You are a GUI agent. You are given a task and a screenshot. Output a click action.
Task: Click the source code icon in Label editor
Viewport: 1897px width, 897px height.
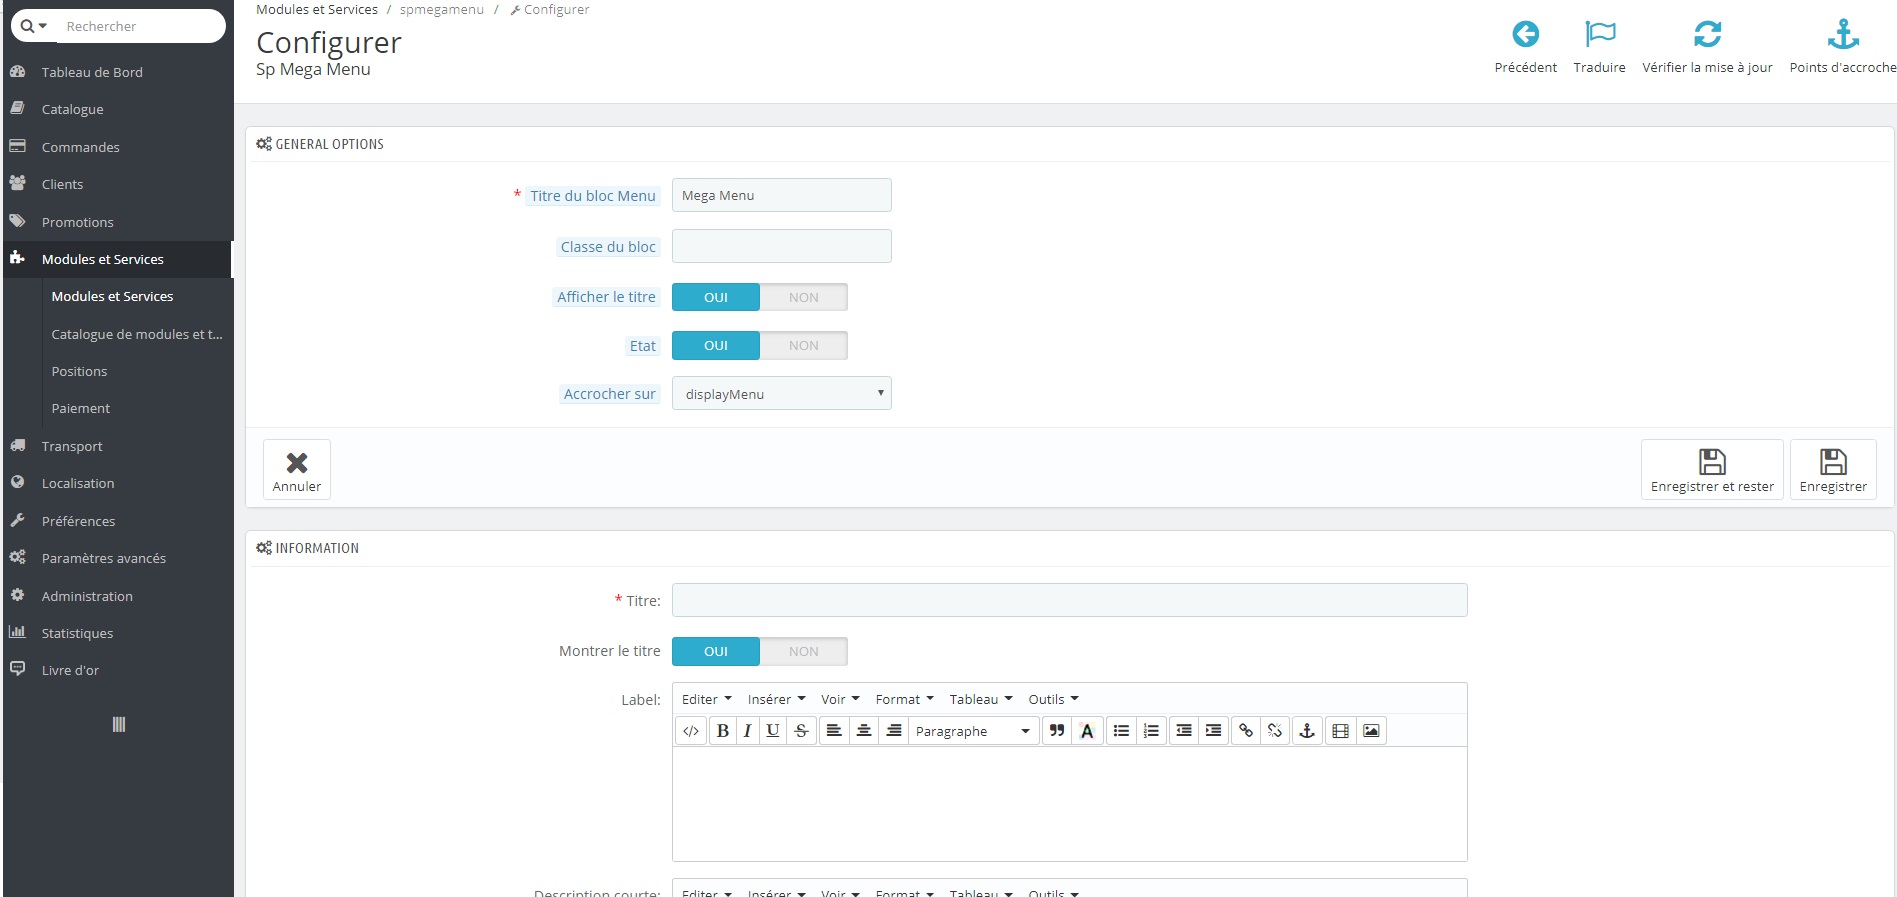pos(691,731)
